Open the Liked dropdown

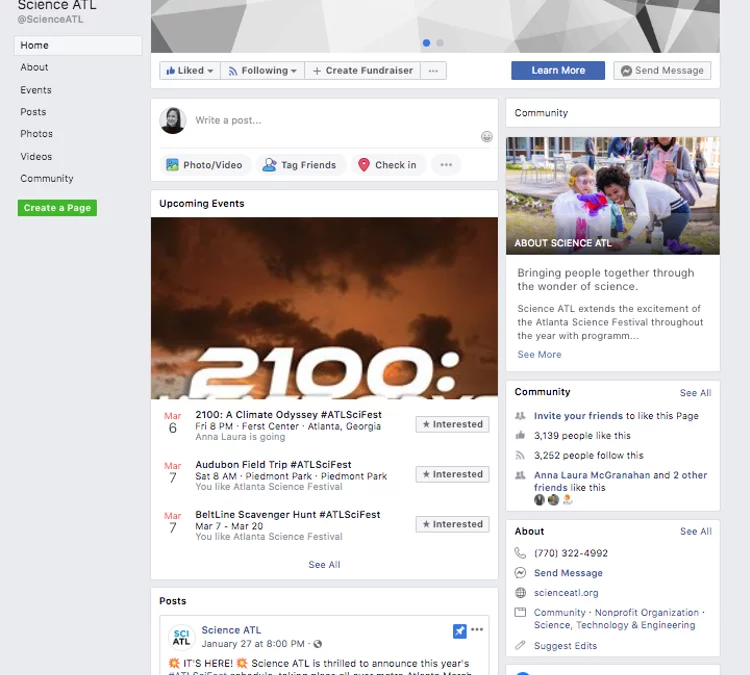coord(189,71)
